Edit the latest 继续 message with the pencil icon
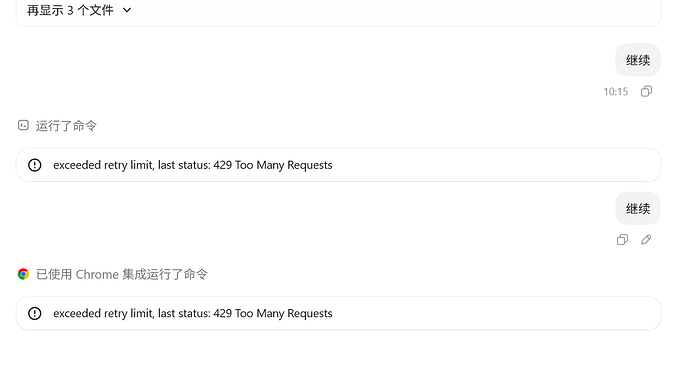Viewport: 690px width, 377px height. point(646,240)
